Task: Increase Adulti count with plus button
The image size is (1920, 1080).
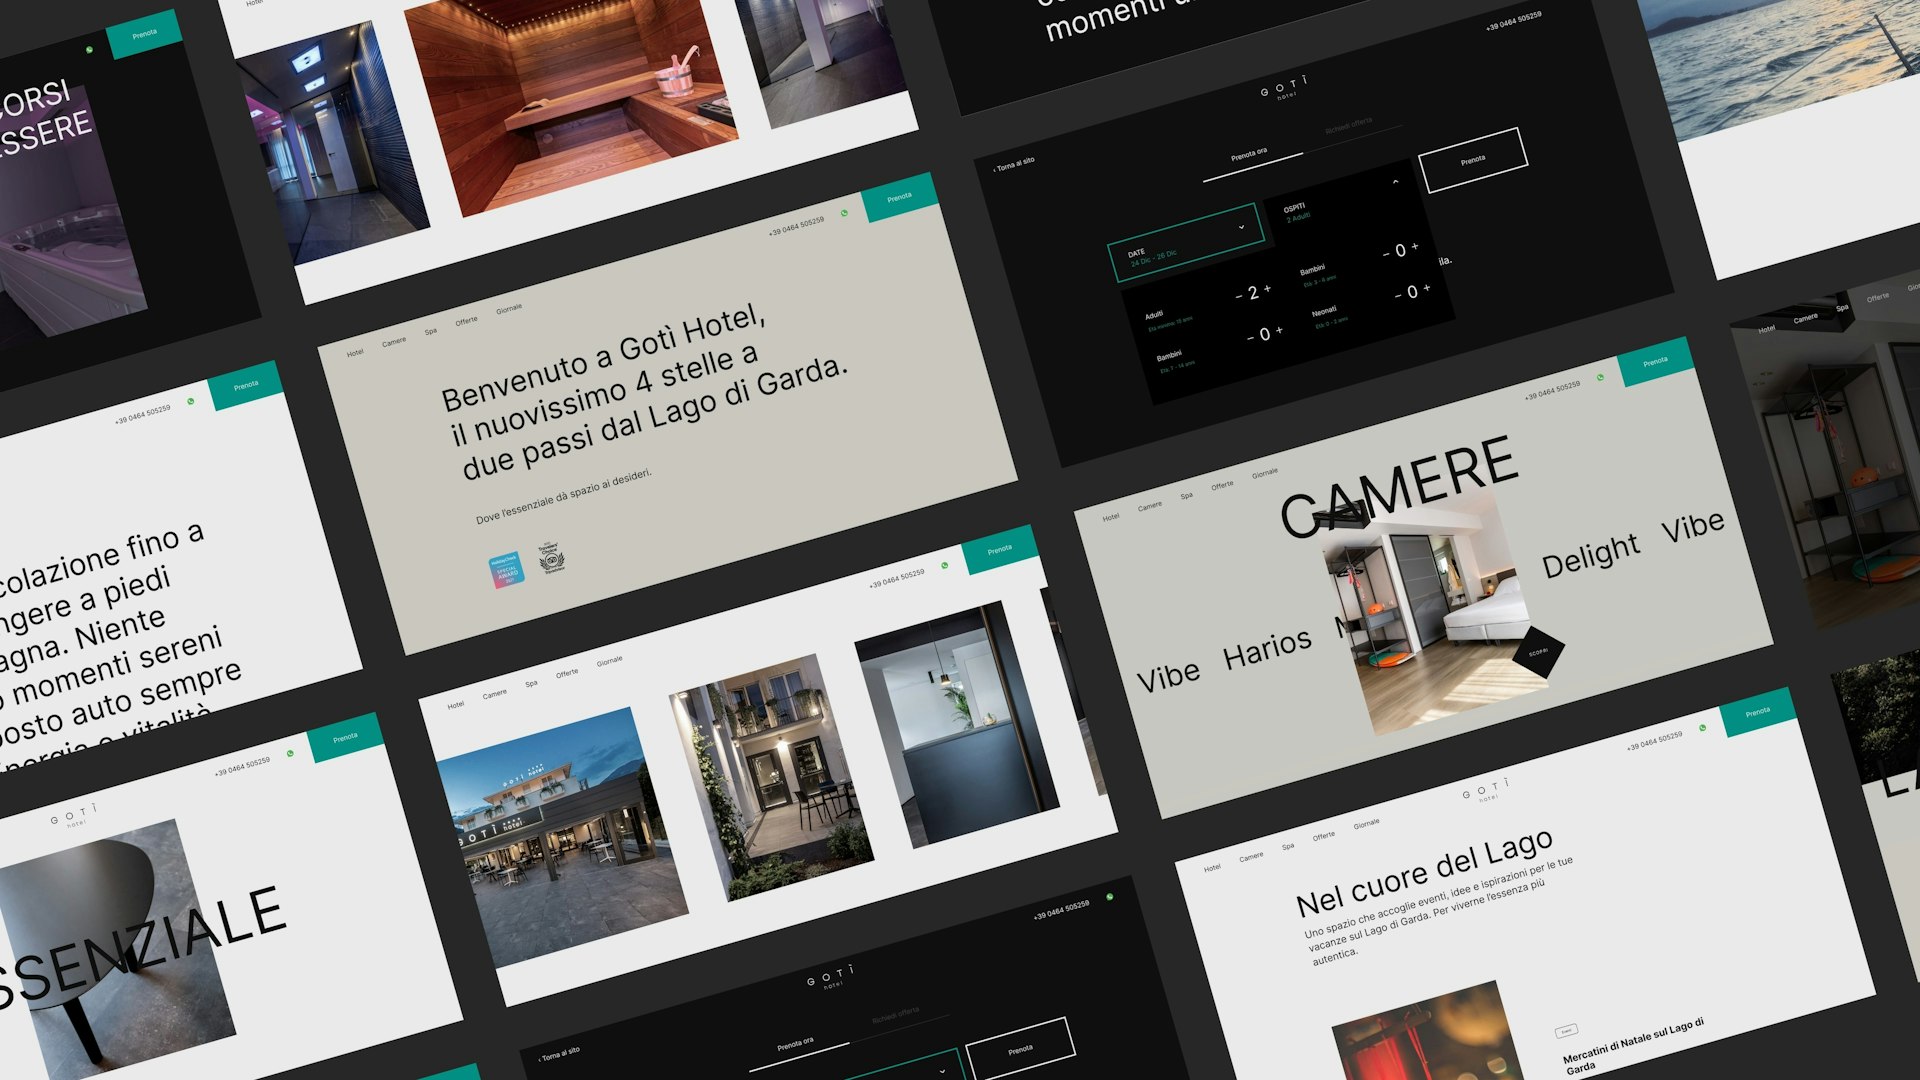Action: coord(1267,290)
